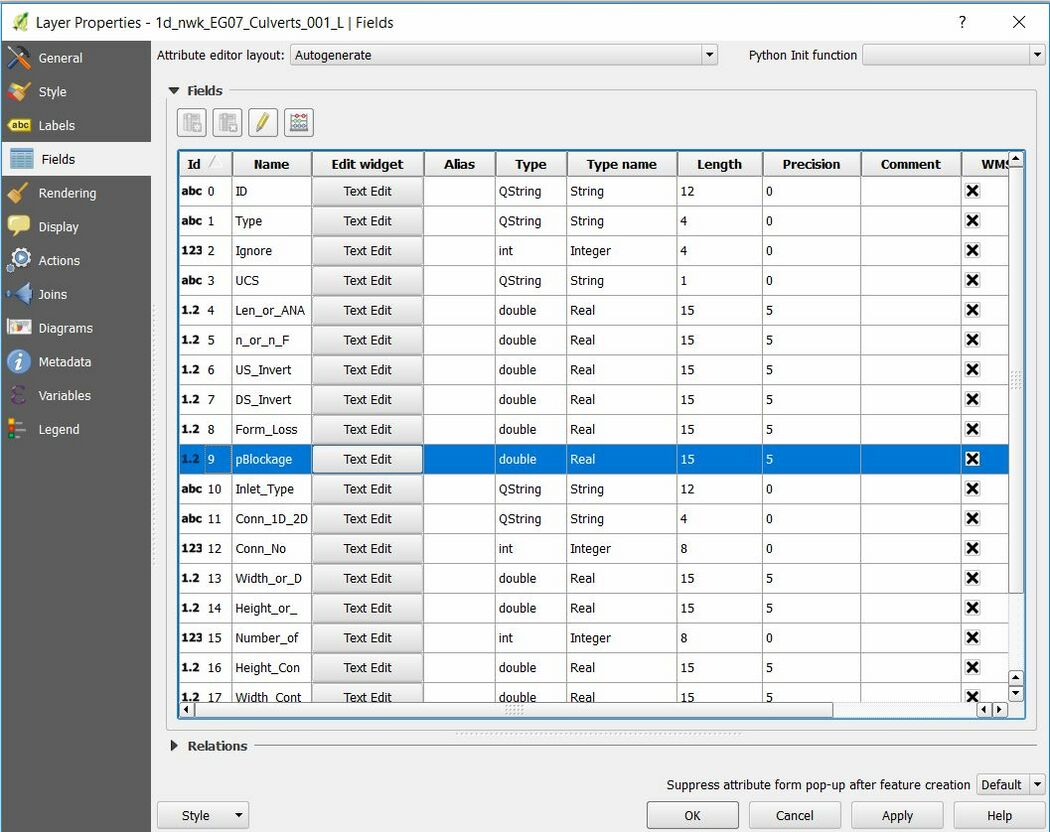
Task: Go to the Actions section in the sidebar
Action: click(x=59, y=260)
